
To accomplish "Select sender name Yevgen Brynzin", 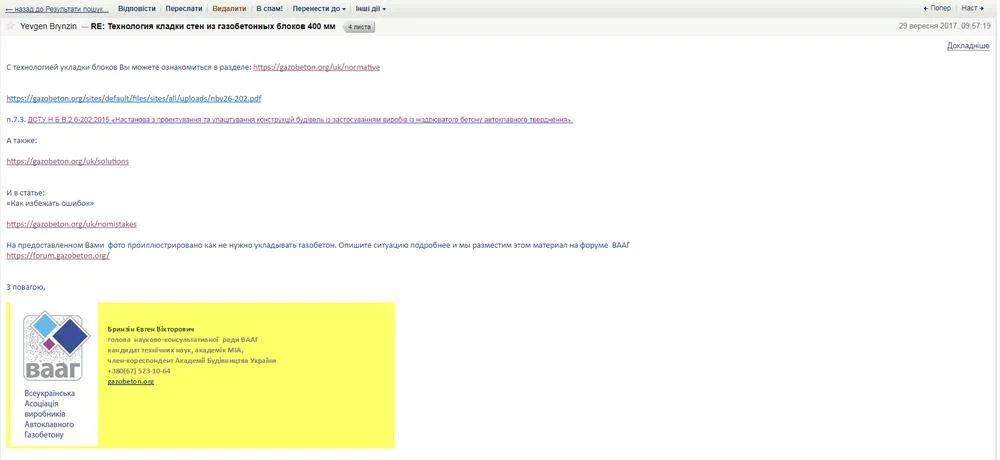I will click(49, 26).
